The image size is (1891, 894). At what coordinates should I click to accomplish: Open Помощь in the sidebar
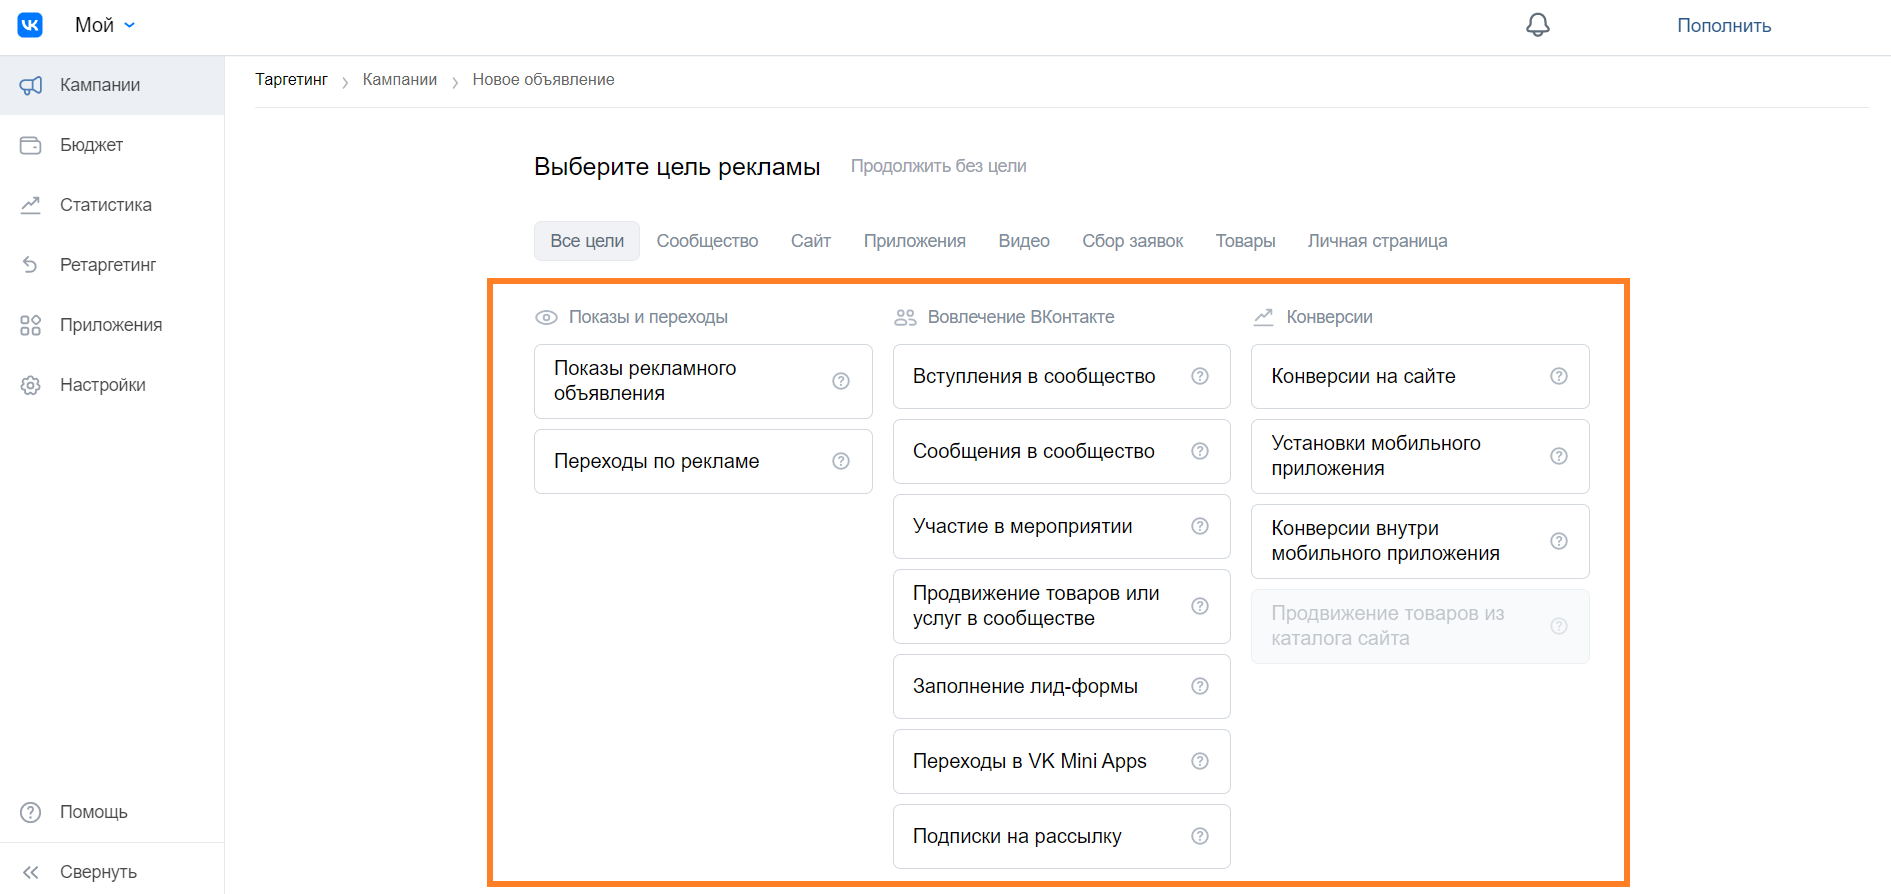point(112,812)
